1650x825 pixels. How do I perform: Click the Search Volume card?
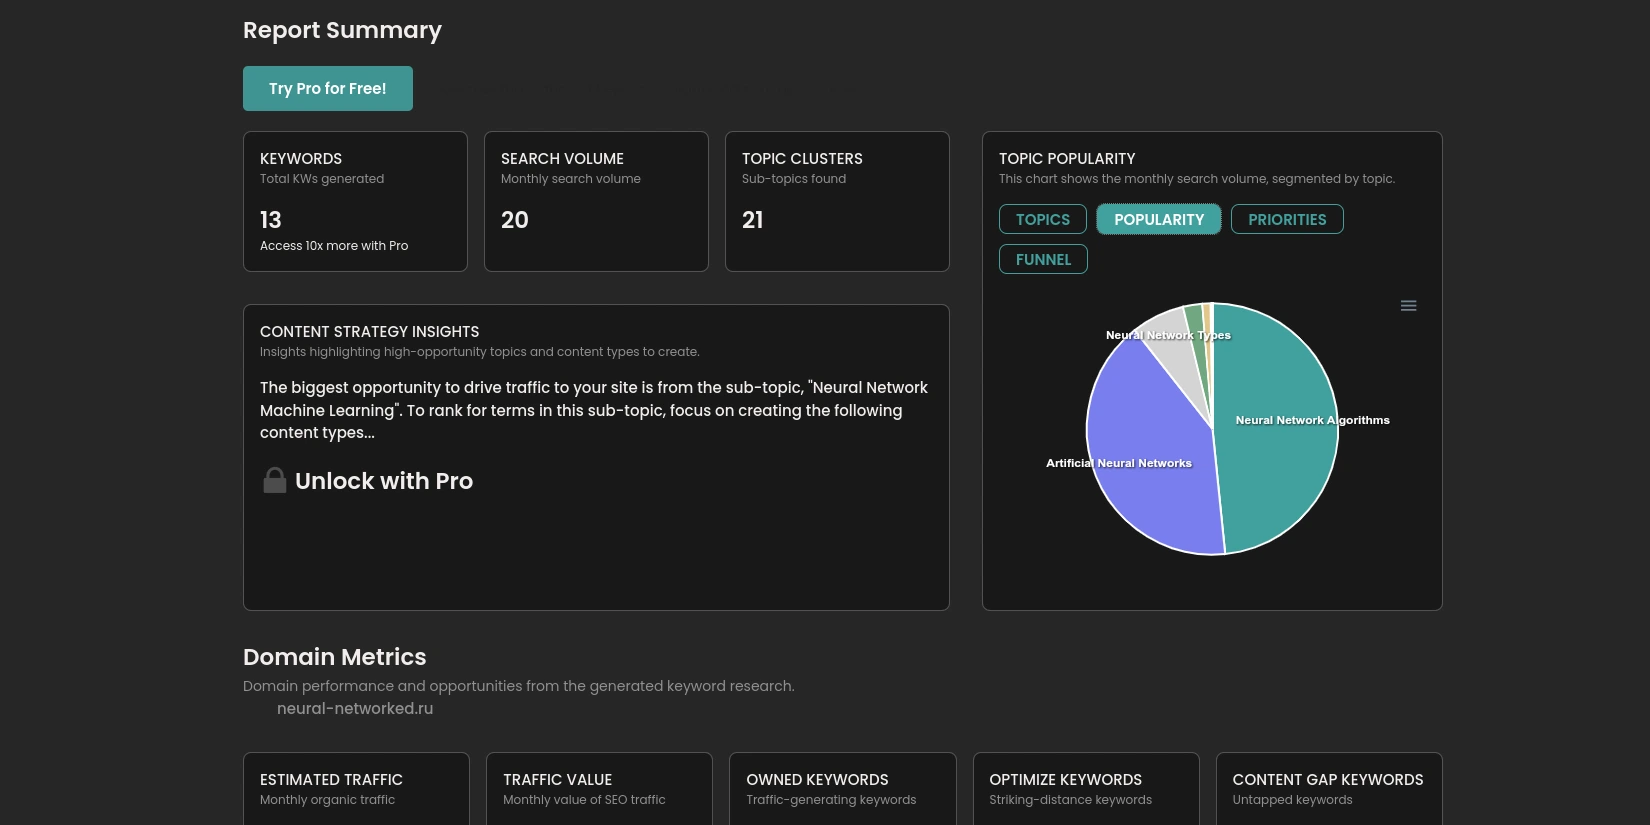[596, 201]
